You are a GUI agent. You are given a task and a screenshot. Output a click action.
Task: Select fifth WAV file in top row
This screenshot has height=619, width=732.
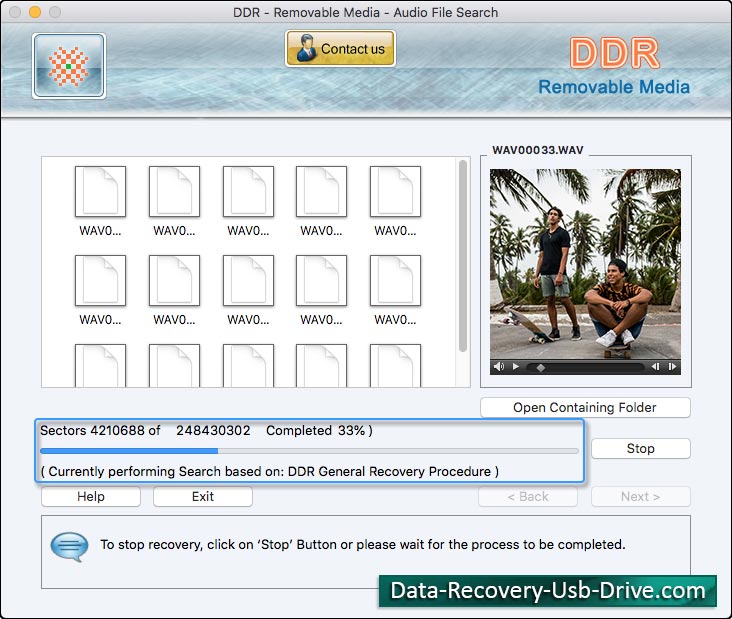tap(395, 202)
